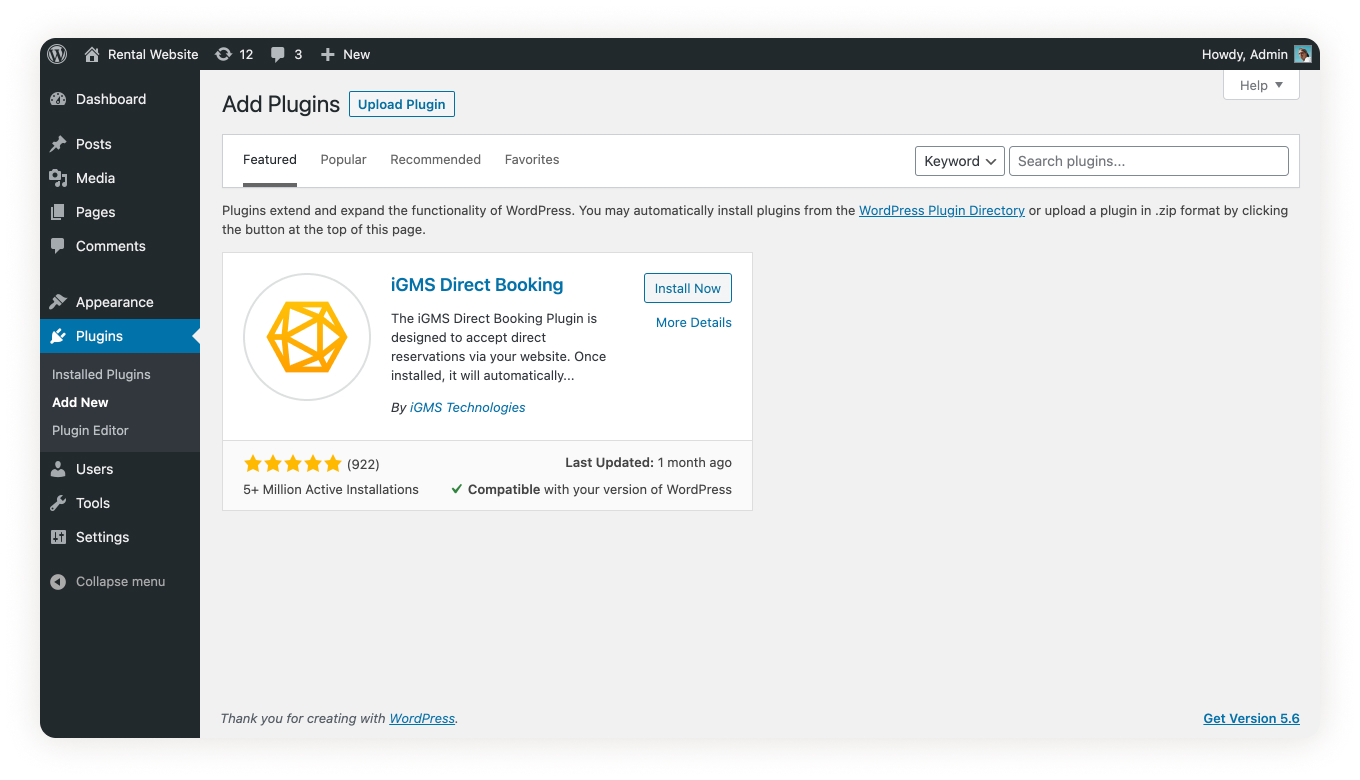Click the five-star rating of iGMS plugin

pos(292,463)
